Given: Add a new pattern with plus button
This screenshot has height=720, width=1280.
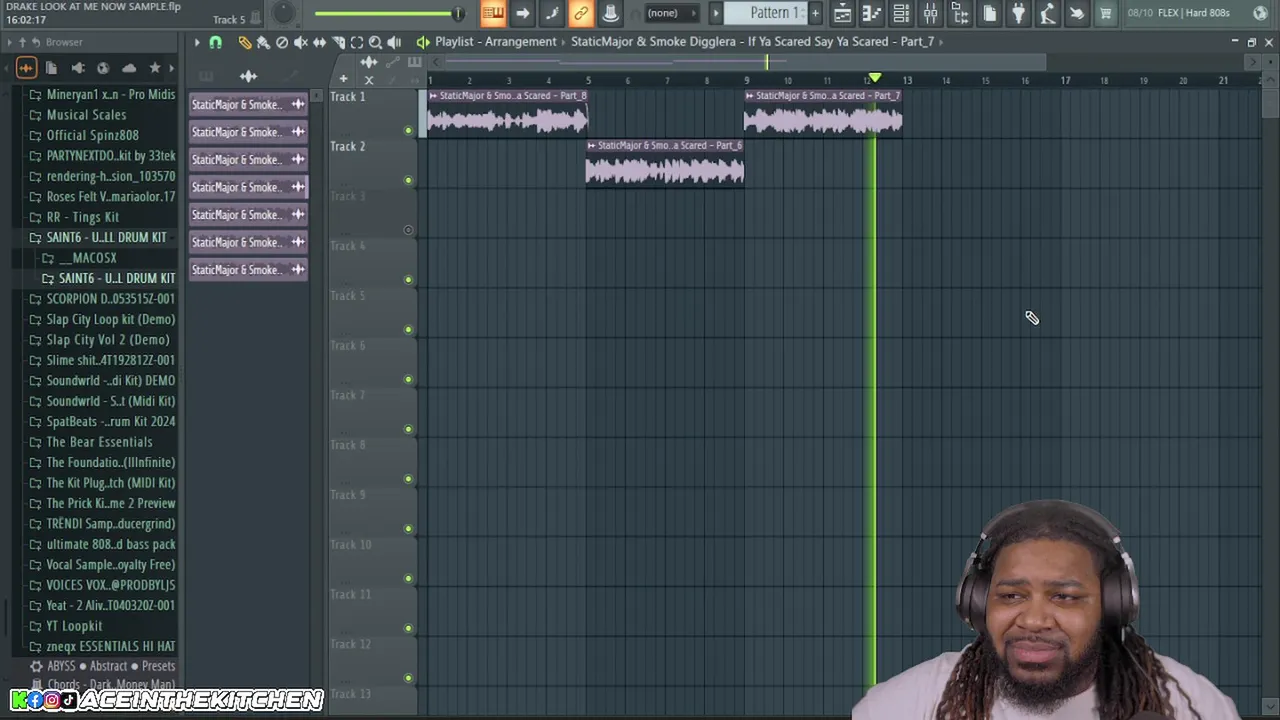Looking at the screenshot, I should (x=815, y=13).
